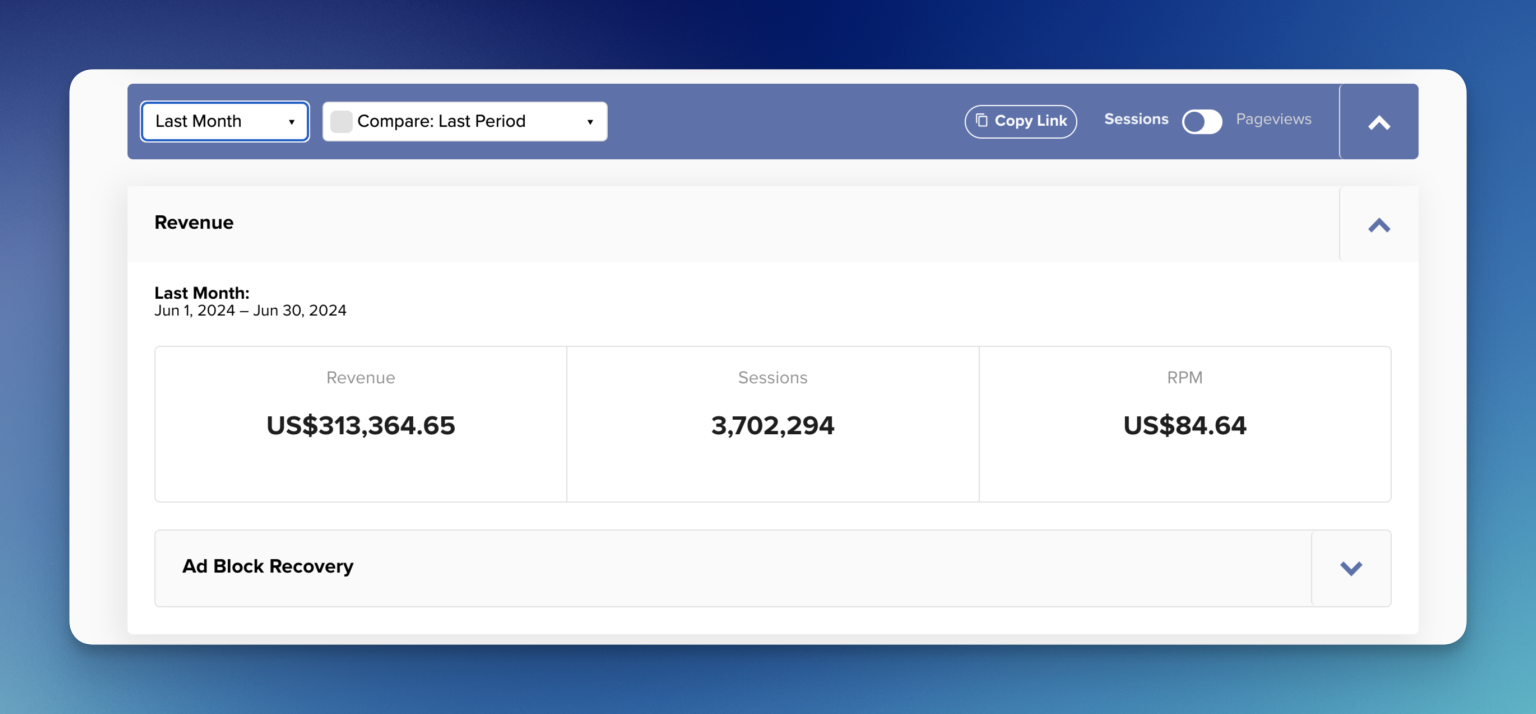Open the Compare: Last Period dropdown

465,121
